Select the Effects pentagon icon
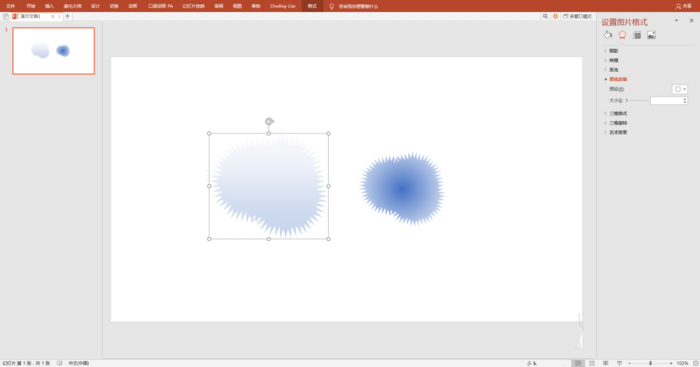This screenshot has width=700, height=367. pyautogui.click(x=622, y=35)
